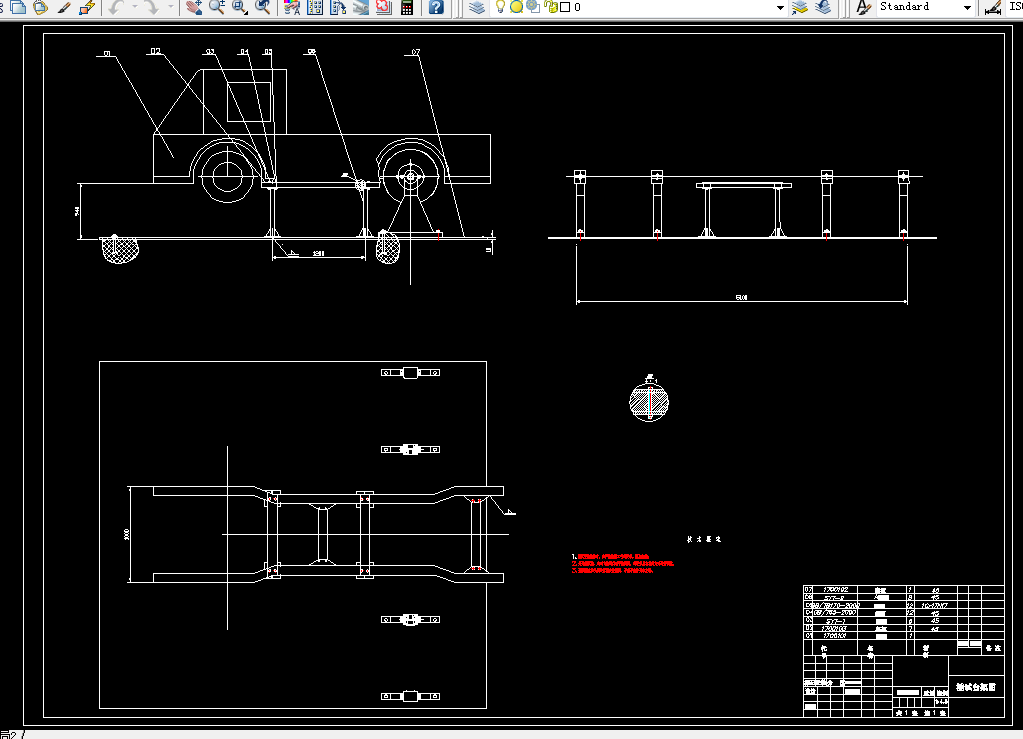Select the part balloon label 02
This screenshot has width=1023, height=739.
(x=155, y=51)
